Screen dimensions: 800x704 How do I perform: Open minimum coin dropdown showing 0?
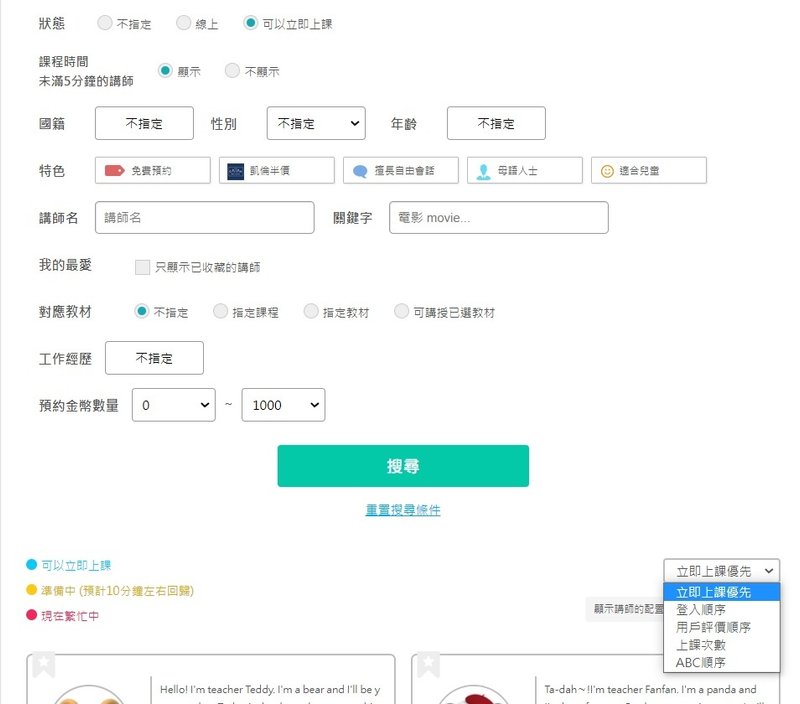pos(173,405)
